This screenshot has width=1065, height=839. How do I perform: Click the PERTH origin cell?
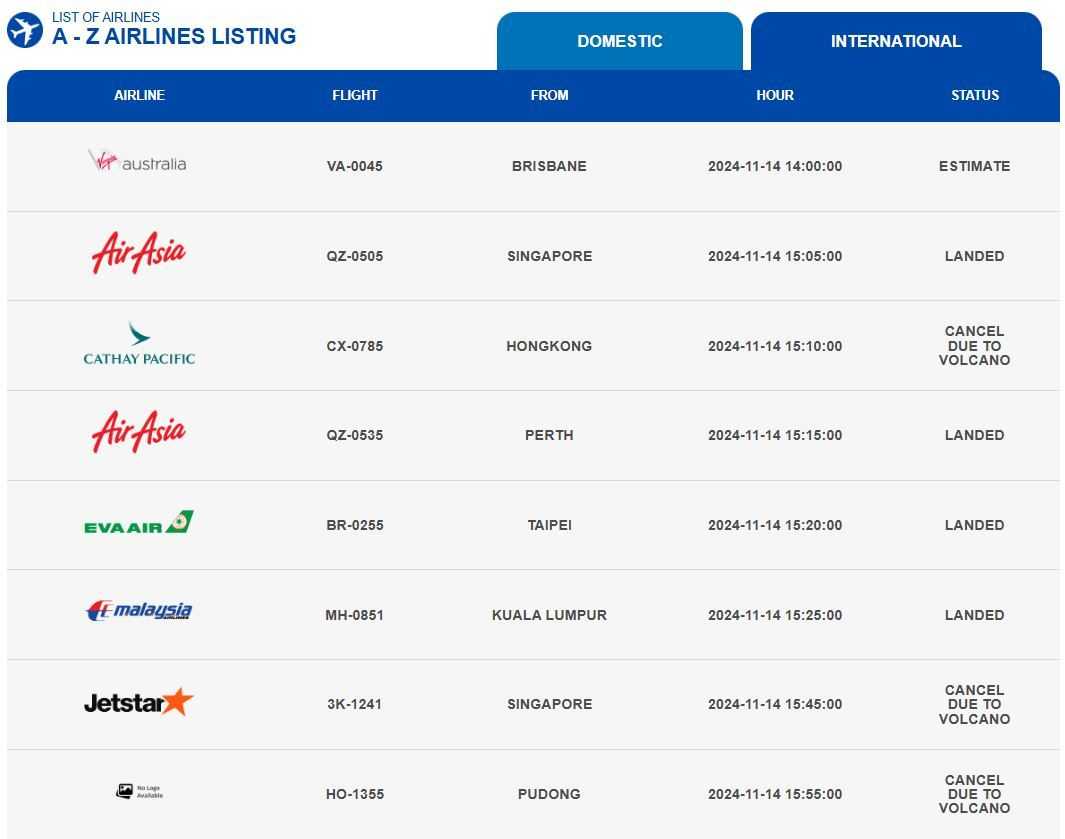coord(549,435)
